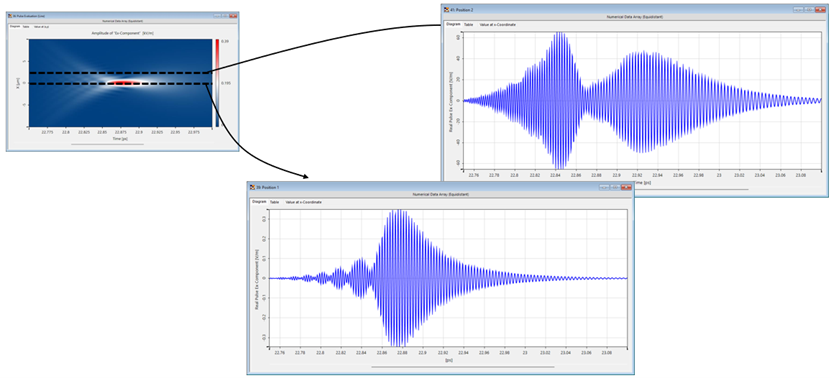This screenshot has height=378, width=831.
Task: Click the red peak in the amplitude heatmap
Action: (x=122, y=83)
